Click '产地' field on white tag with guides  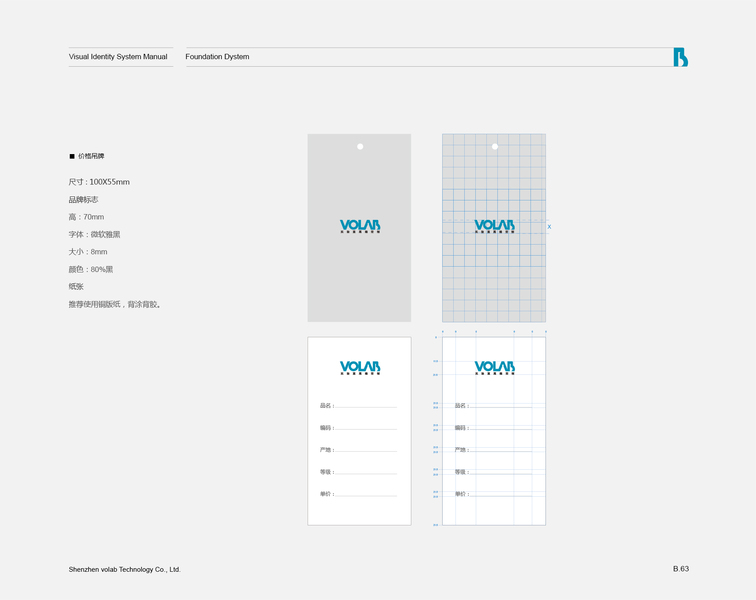[x=493, y=450]
